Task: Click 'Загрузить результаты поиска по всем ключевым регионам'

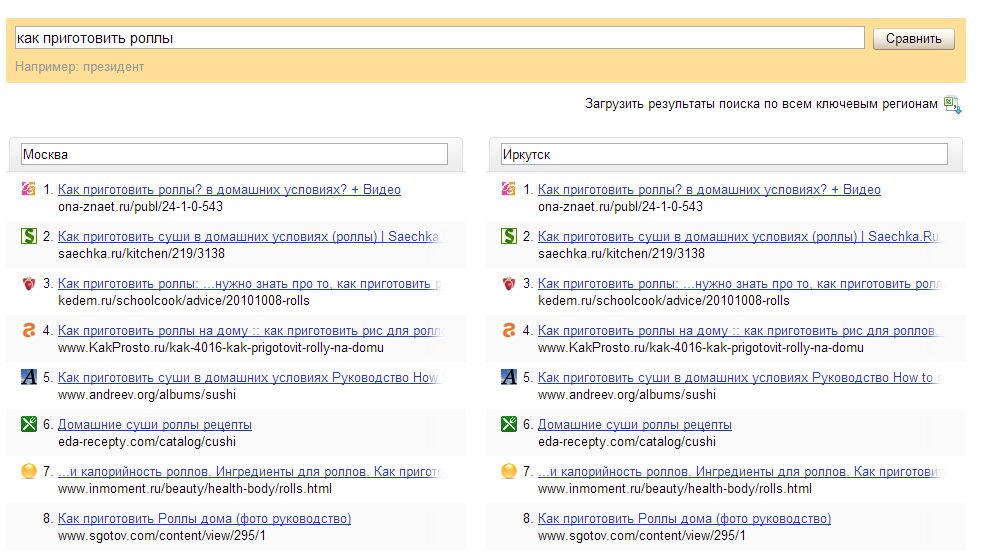Action: point(761,104)
